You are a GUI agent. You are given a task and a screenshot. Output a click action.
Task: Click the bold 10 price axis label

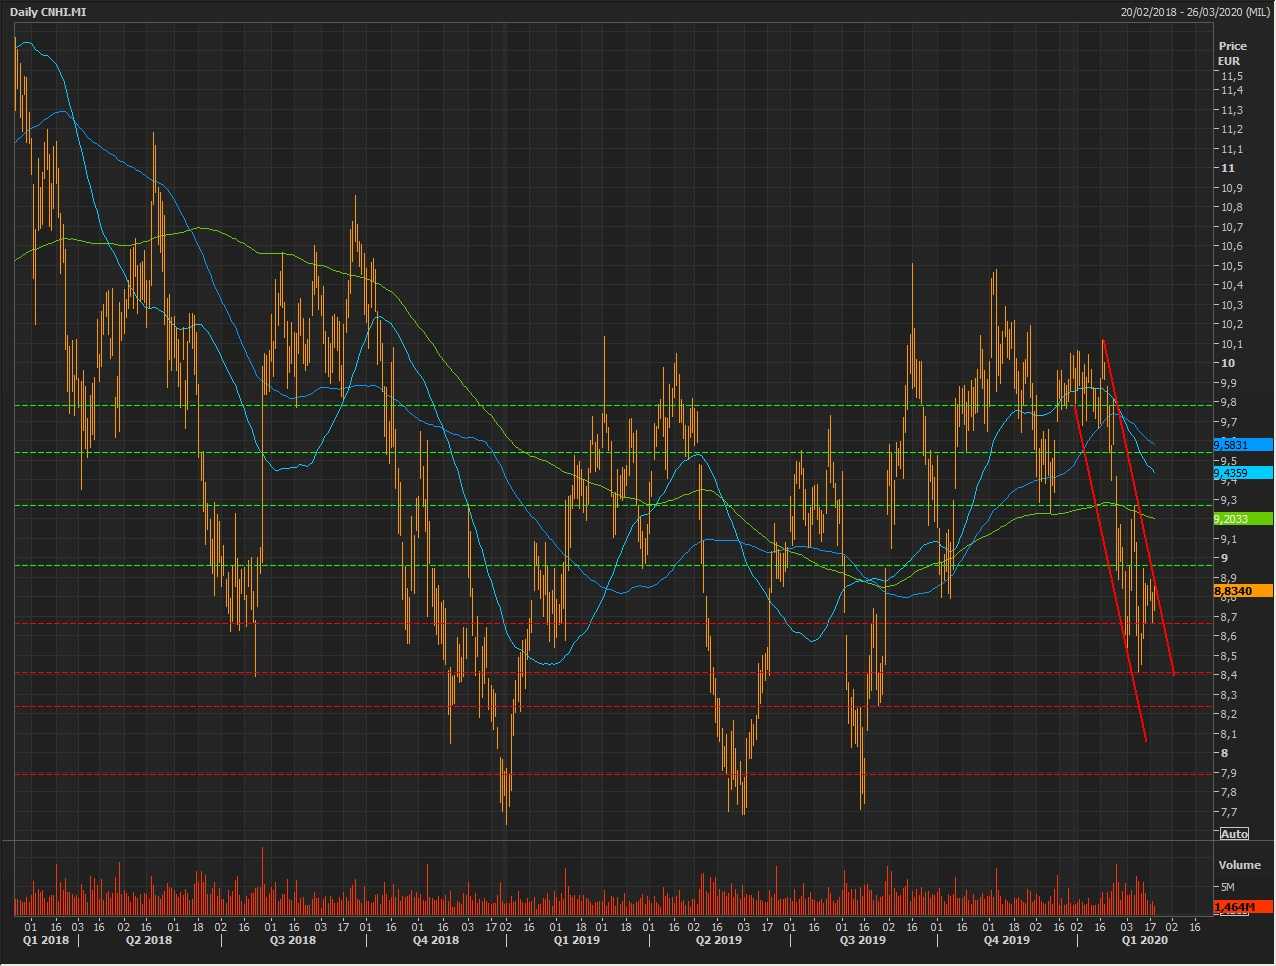click(x=1227, y=363)
